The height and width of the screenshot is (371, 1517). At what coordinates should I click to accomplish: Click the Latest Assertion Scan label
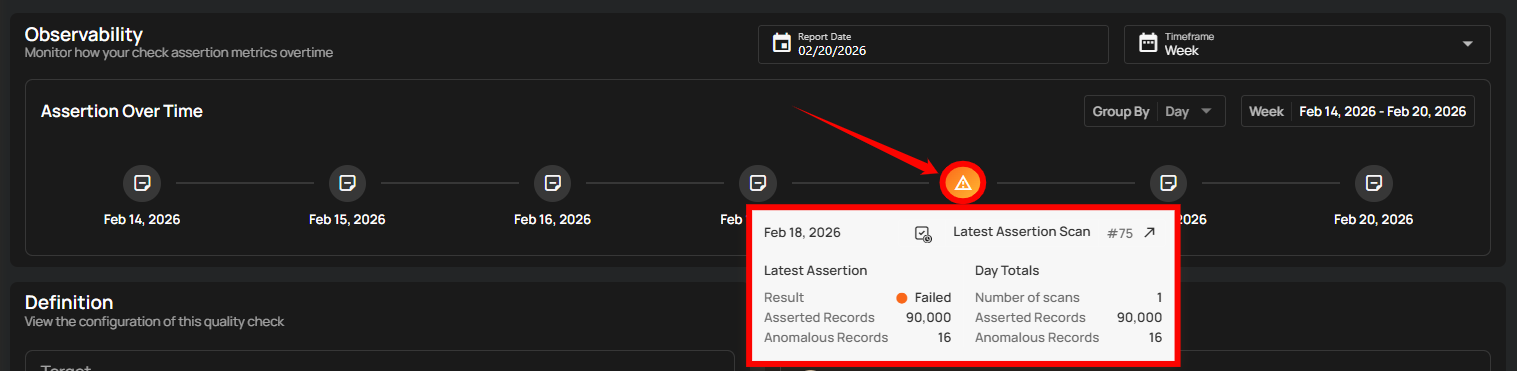tap(1021, 231)
